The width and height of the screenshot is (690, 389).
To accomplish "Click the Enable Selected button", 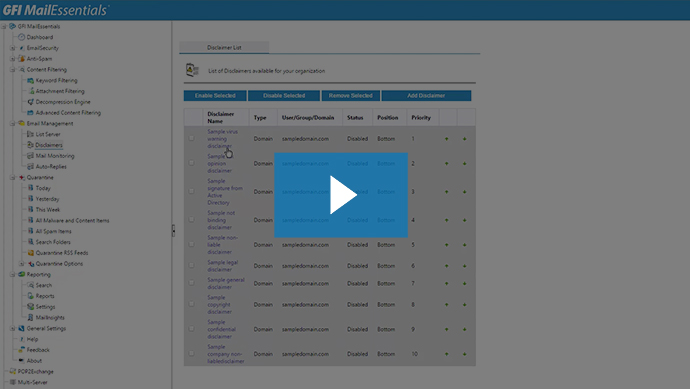I will click(215, 95).
